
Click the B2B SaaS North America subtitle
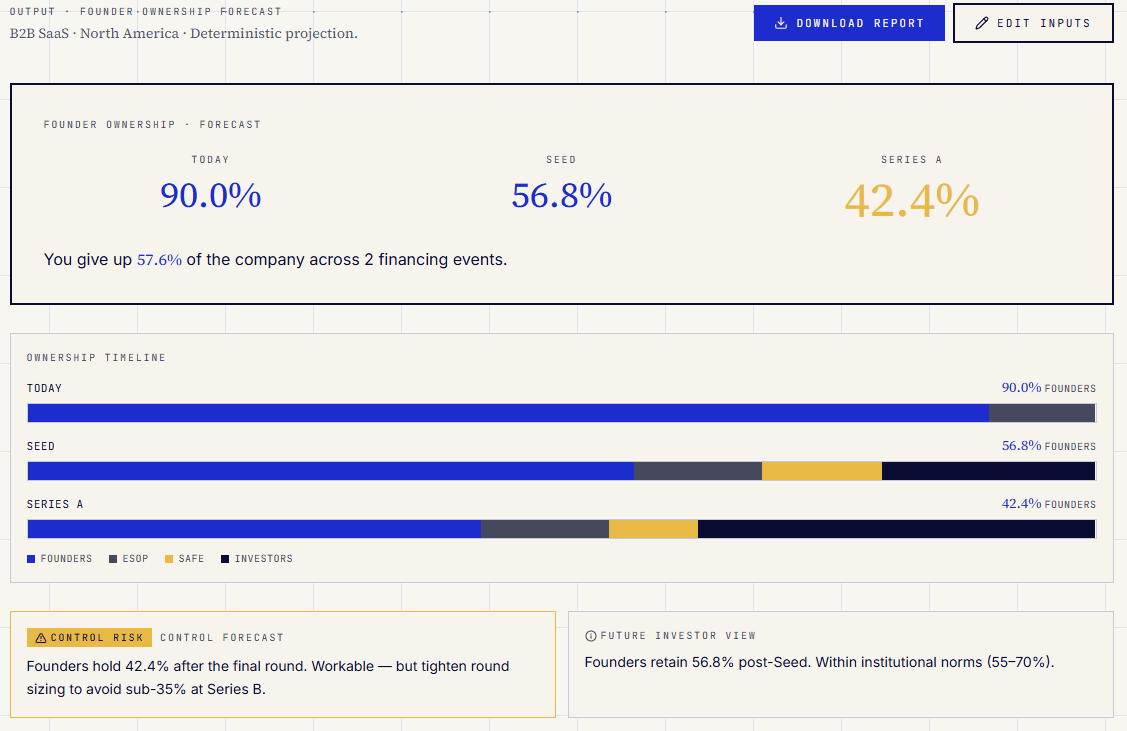pos(183,33)
